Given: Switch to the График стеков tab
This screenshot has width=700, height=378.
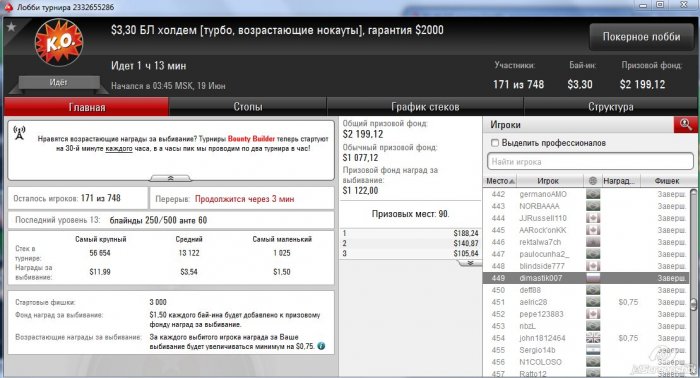Looking at the screenshot, I should pos(425,107).
